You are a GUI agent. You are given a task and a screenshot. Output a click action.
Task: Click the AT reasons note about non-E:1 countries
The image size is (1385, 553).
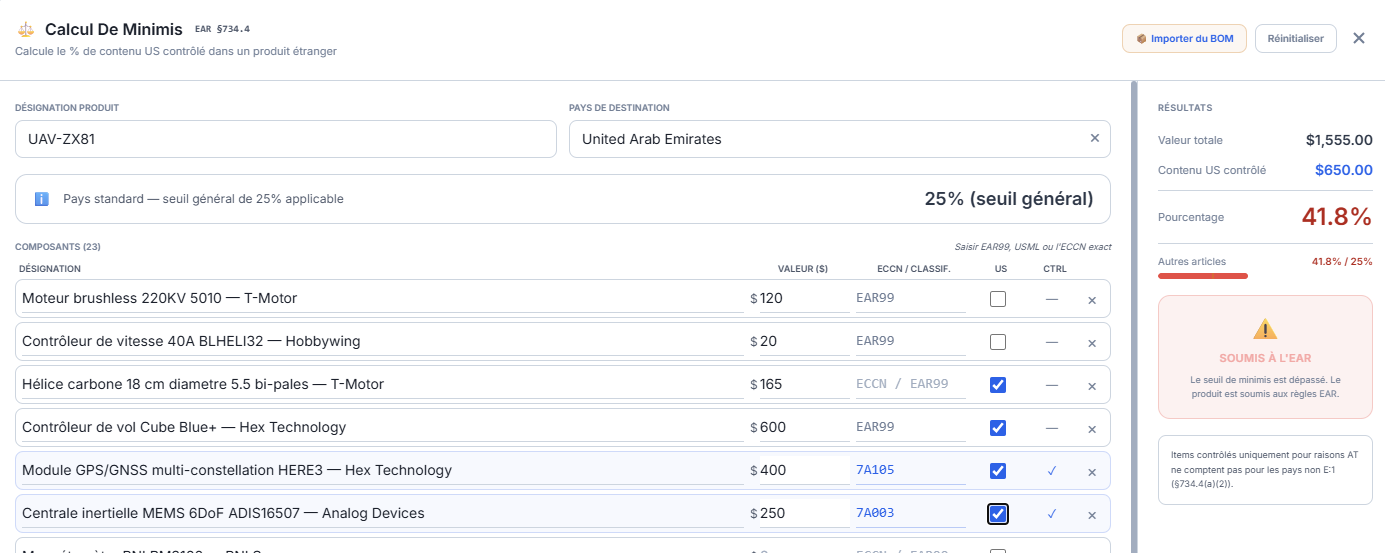pos(1265,469)
